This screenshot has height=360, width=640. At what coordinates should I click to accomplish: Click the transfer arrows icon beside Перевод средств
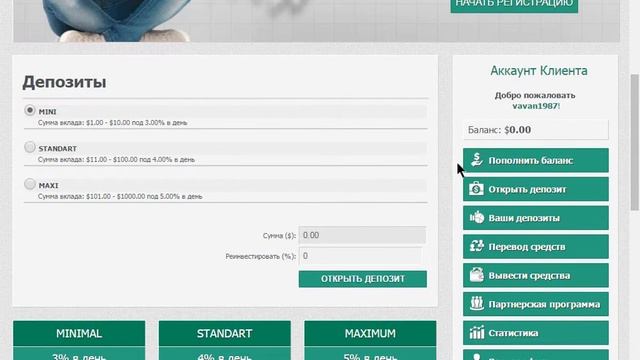click(x=476, y=246)
